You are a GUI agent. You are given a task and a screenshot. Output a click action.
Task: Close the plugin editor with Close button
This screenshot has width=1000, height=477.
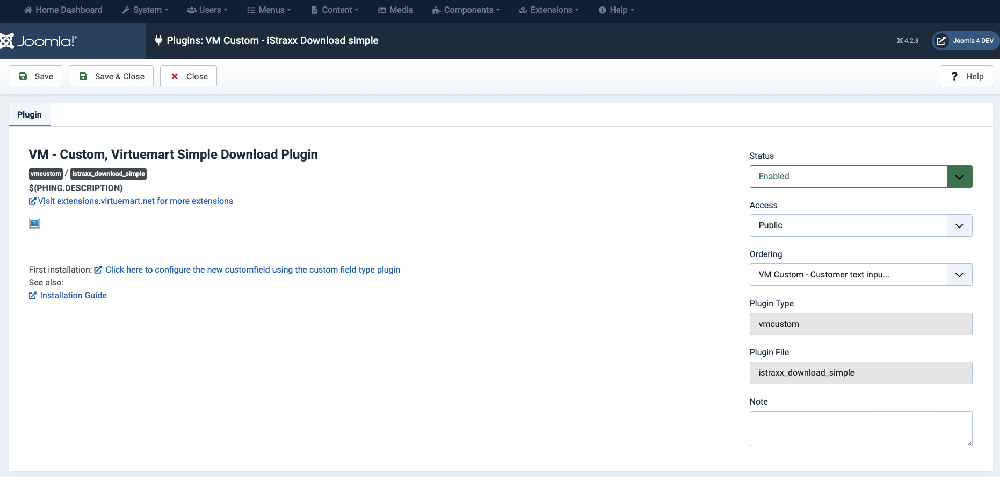coord(188,76)
